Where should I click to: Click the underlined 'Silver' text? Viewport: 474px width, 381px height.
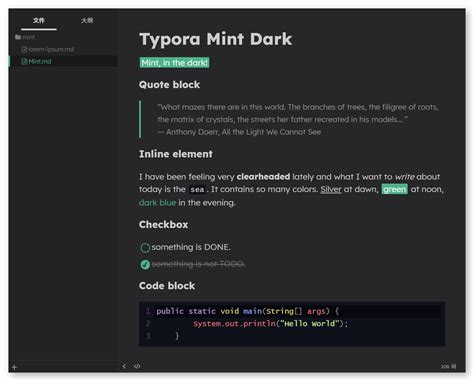pos(331,189)
